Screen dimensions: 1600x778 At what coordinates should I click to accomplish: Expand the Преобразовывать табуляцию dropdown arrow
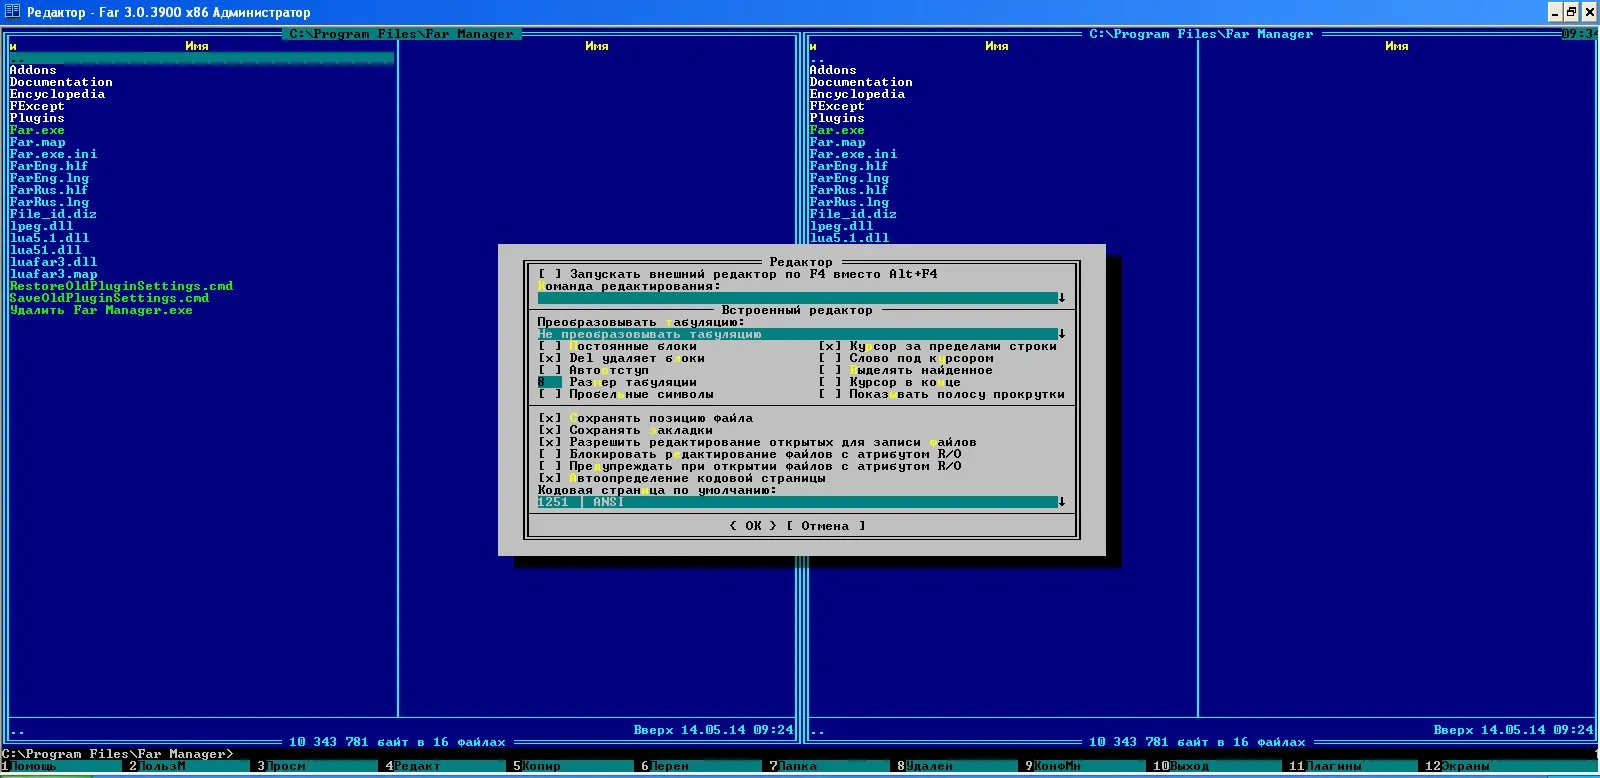point(1062,334)
